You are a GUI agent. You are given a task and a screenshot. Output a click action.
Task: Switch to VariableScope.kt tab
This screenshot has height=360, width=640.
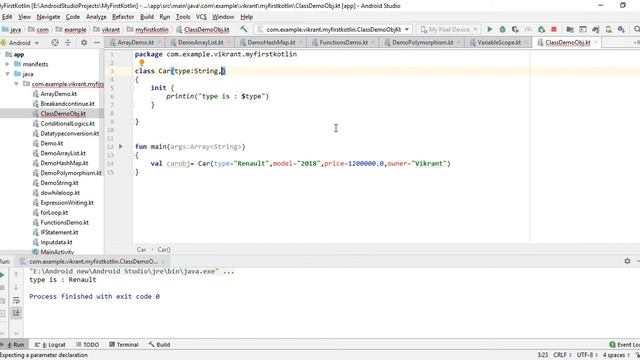[x=499, y=42]
